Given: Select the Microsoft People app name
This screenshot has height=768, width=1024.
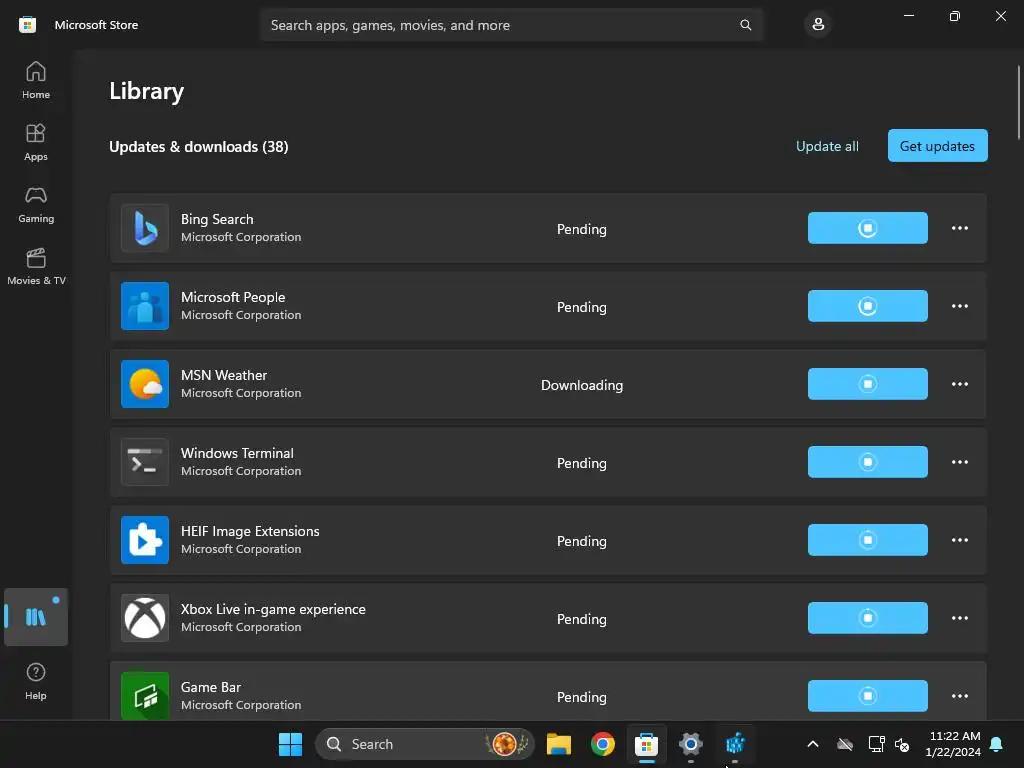Looking at the screenshot, I should (233, 297).
